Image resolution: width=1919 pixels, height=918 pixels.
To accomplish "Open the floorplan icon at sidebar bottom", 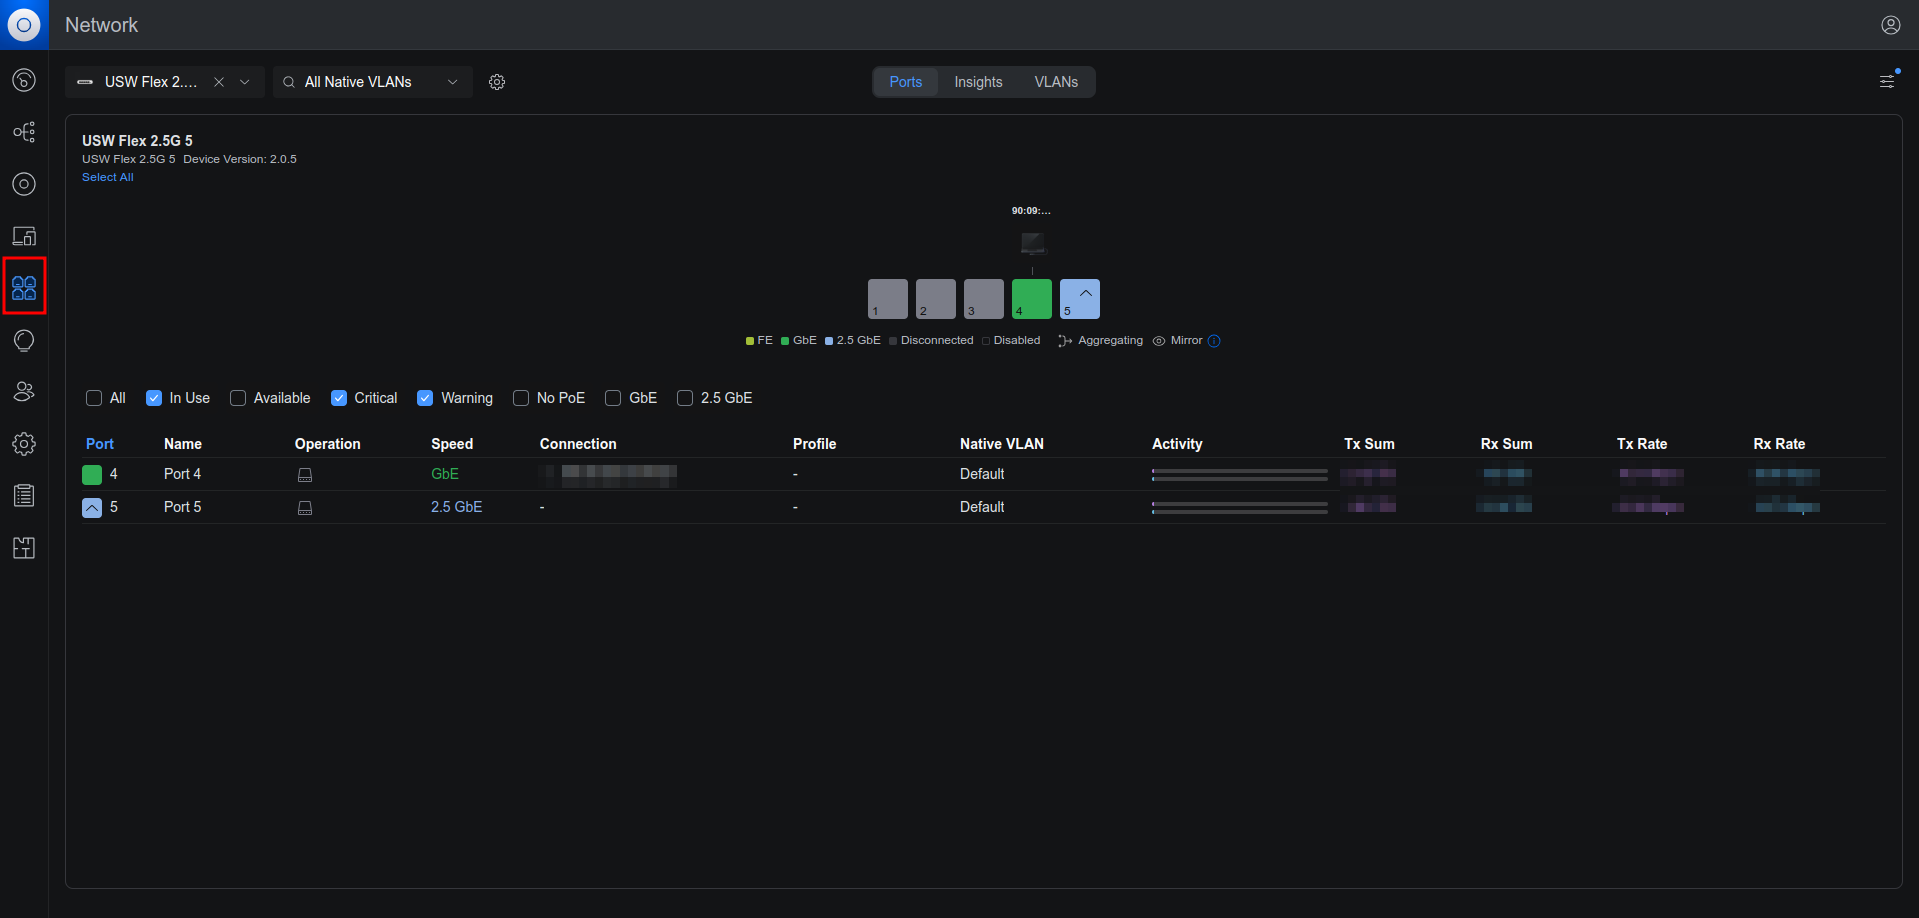I will click(x=24, y=548).
